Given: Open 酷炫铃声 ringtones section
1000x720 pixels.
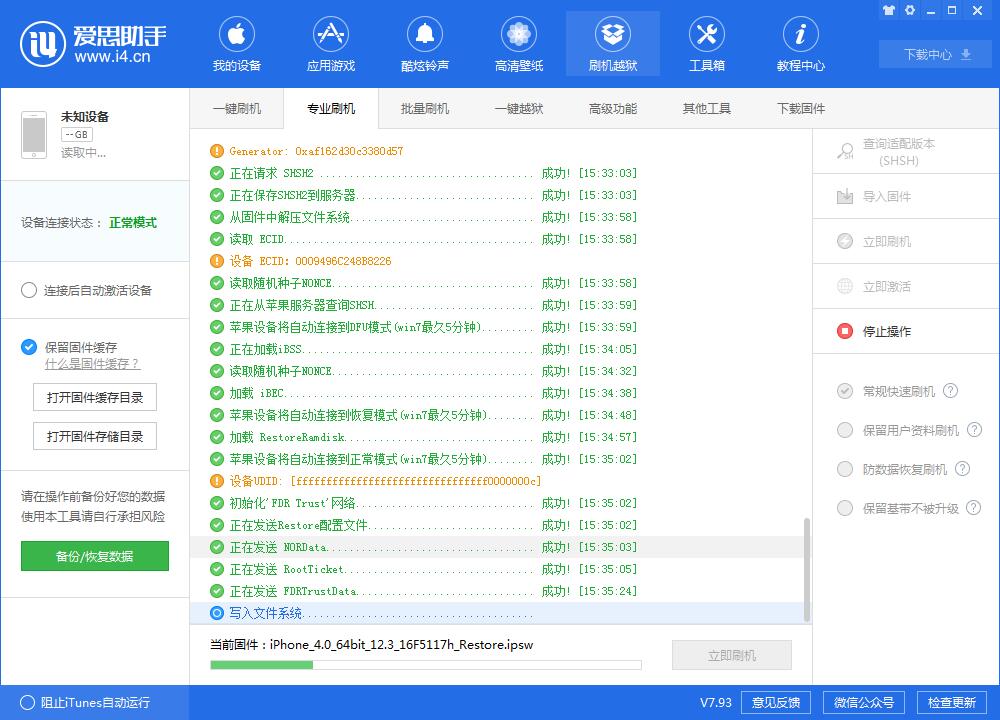Looking at the screenshot, I should 425,44.
